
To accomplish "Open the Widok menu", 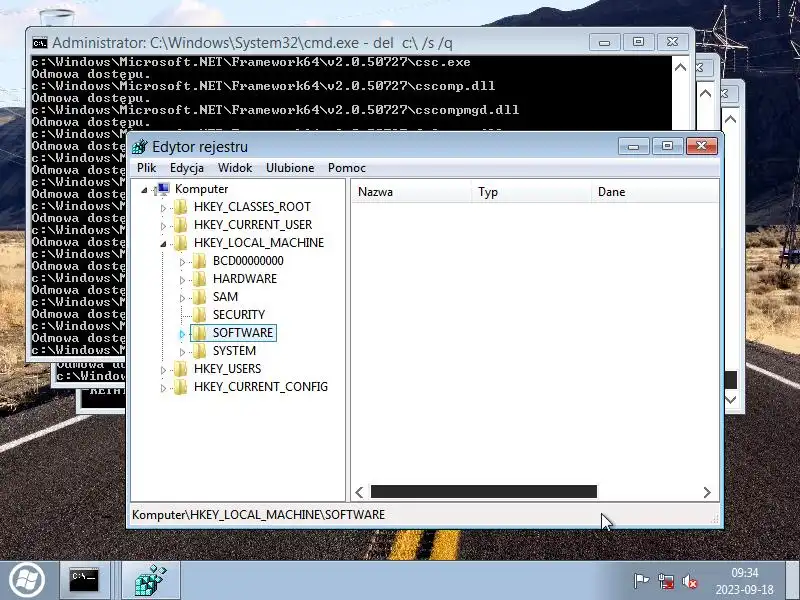I will 235,168.
